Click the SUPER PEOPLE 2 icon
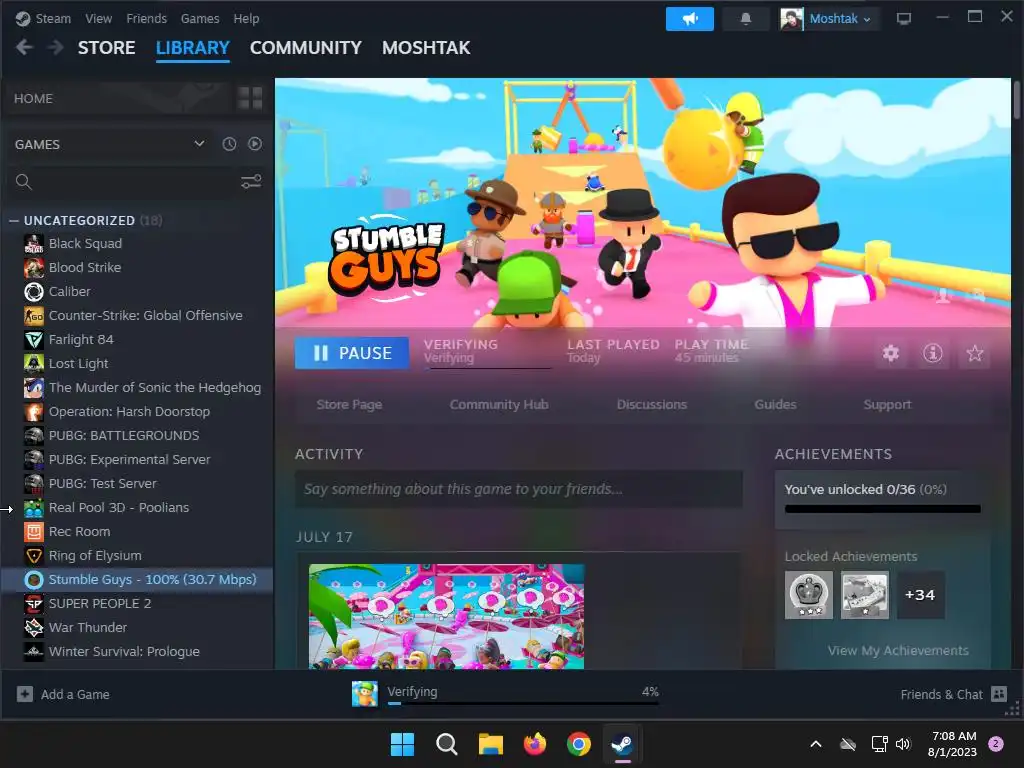Image resolution: width=1024 pixels, height=768 pixels. click(34, 604)
